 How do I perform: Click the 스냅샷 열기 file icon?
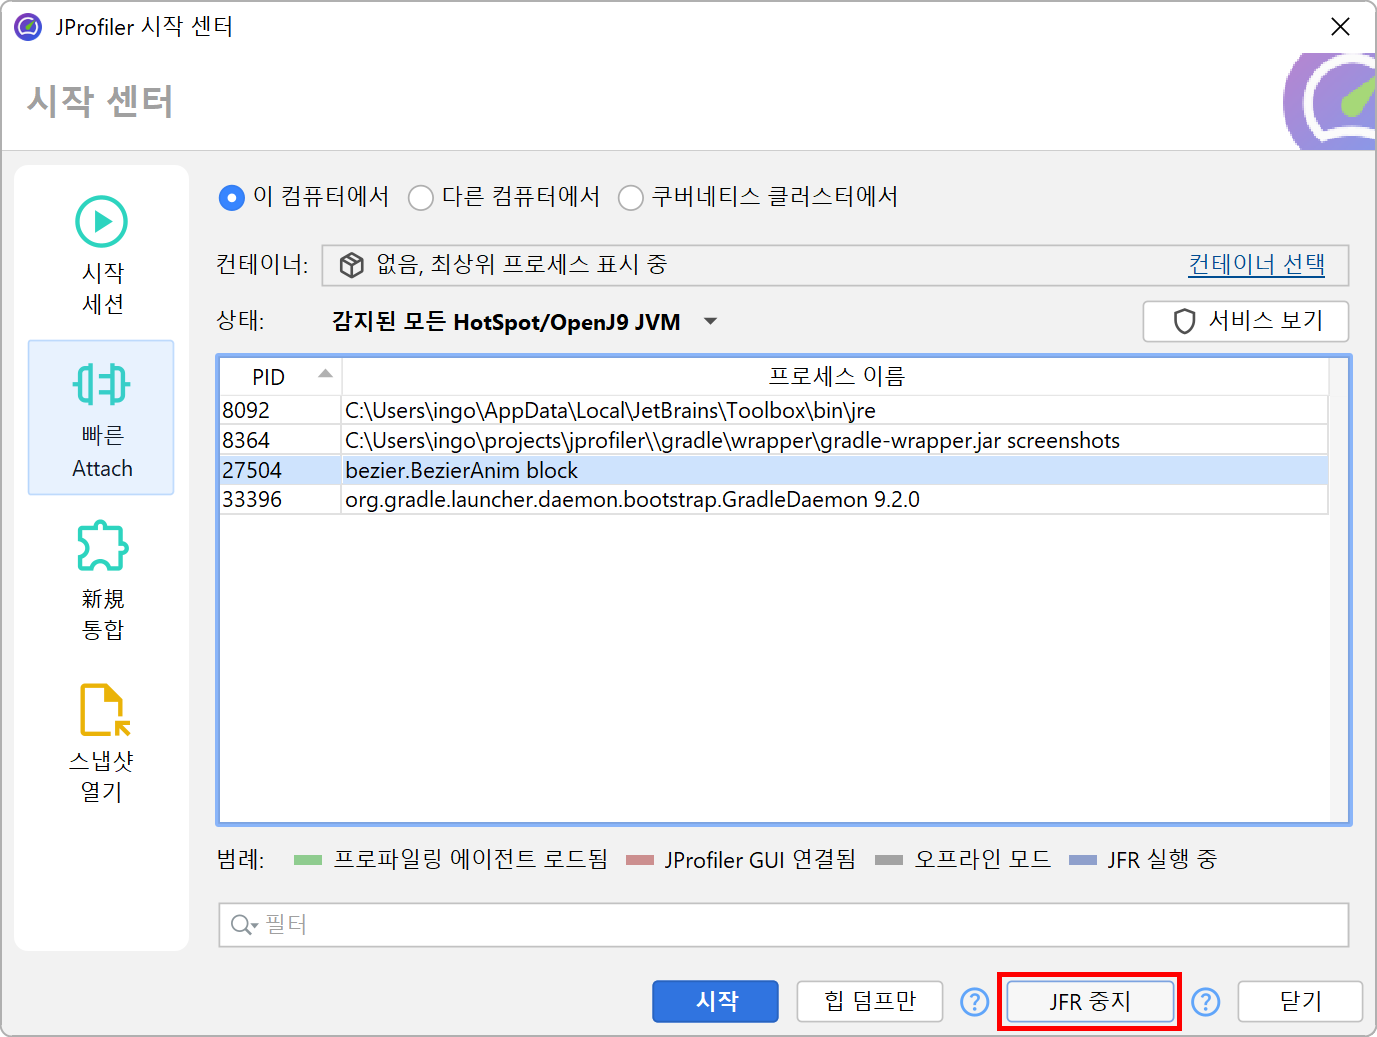point(104,709)
